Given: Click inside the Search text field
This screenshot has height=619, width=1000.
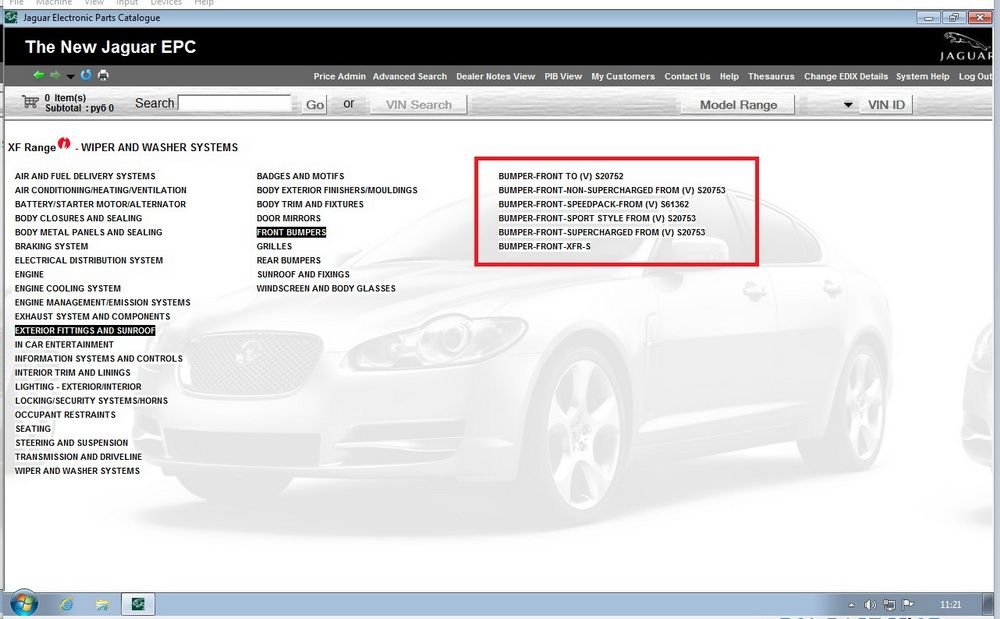Looking at the screenshot, I should pos(234,103).
